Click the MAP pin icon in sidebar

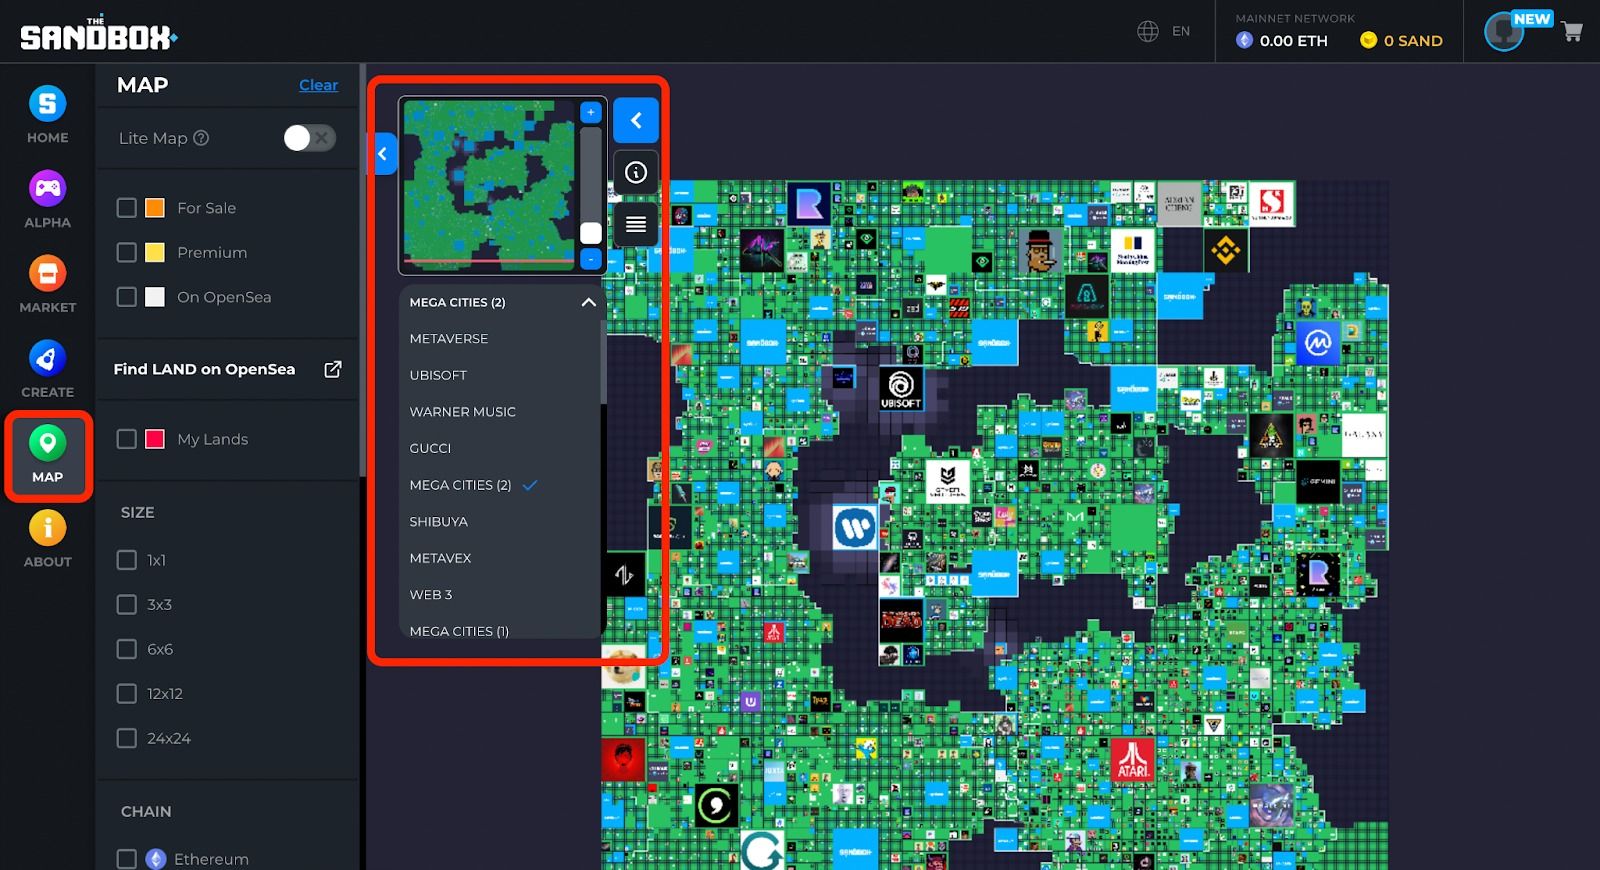(x=47, y=442)
